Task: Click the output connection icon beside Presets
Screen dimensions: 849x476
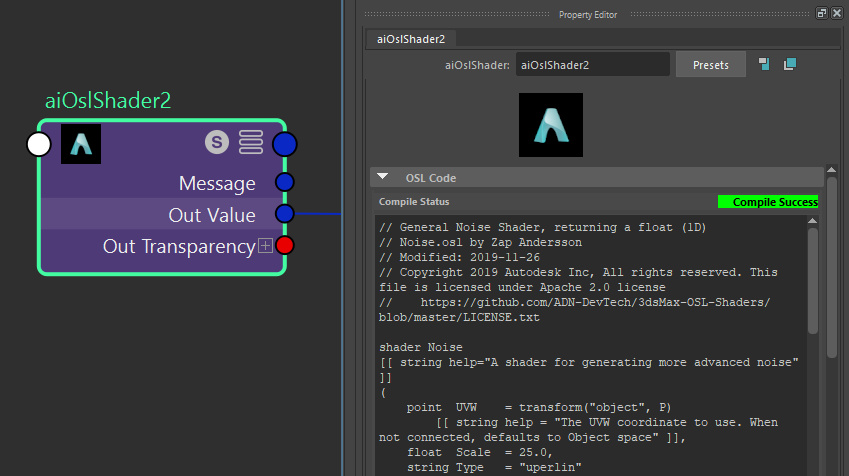Action: click(x=790, y=64)
